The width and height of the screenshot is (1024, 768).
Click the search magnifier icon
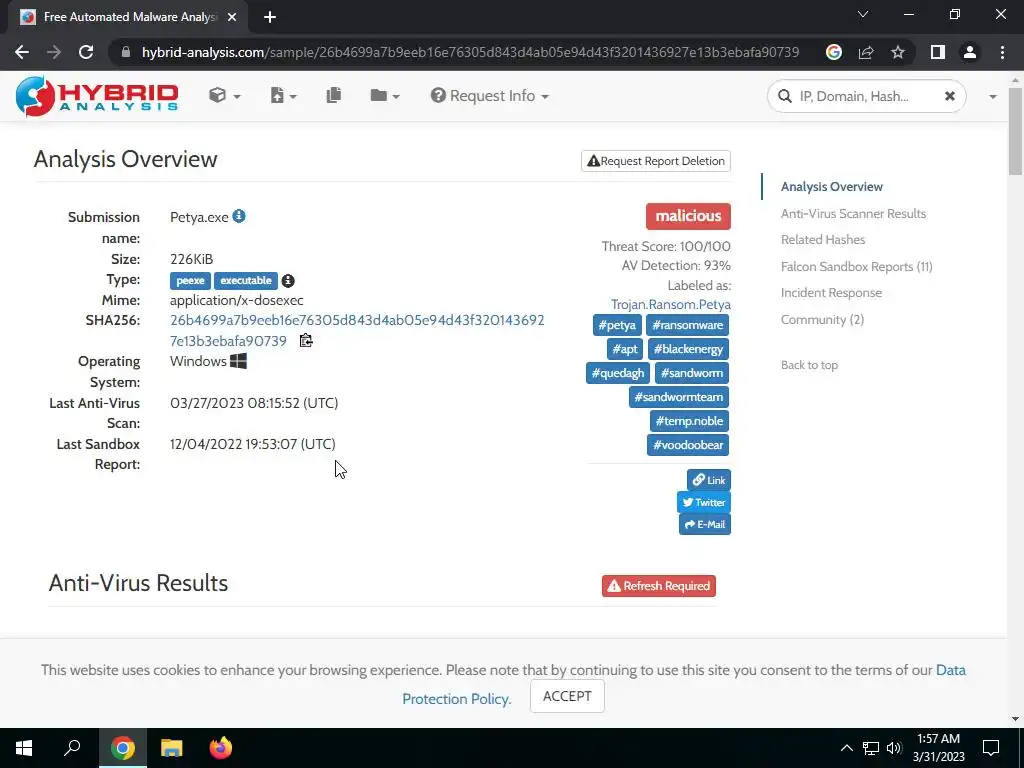pyautogui.click(x=784, y=96)
